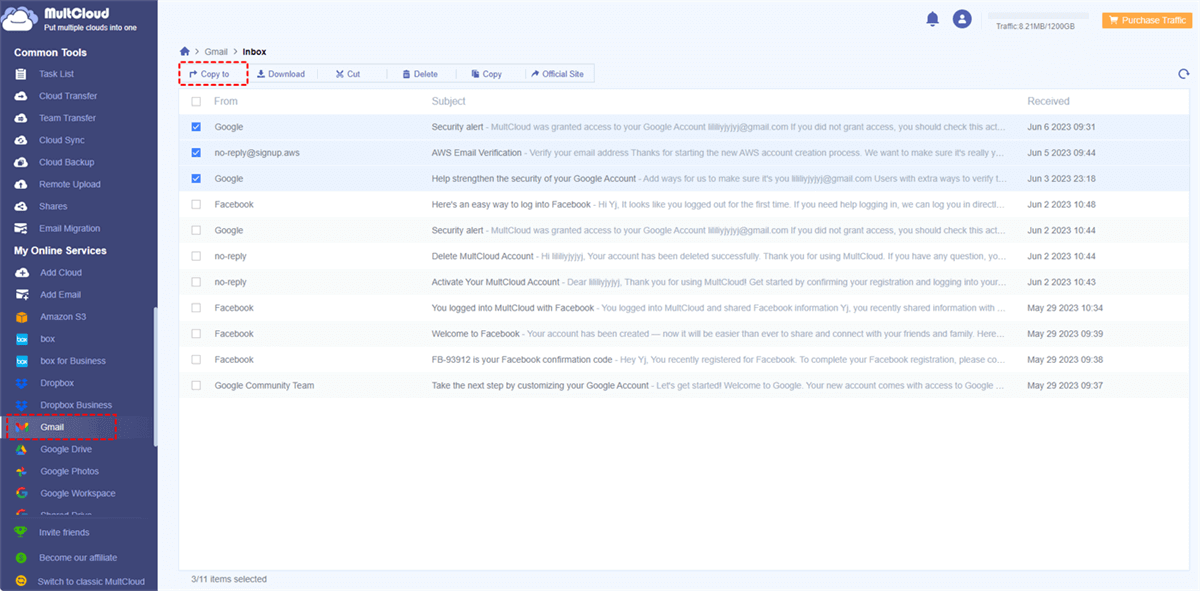Click the Official Site toolbar button
The width and height of the screenshot is (1200, 591).
tap(557, 74)
